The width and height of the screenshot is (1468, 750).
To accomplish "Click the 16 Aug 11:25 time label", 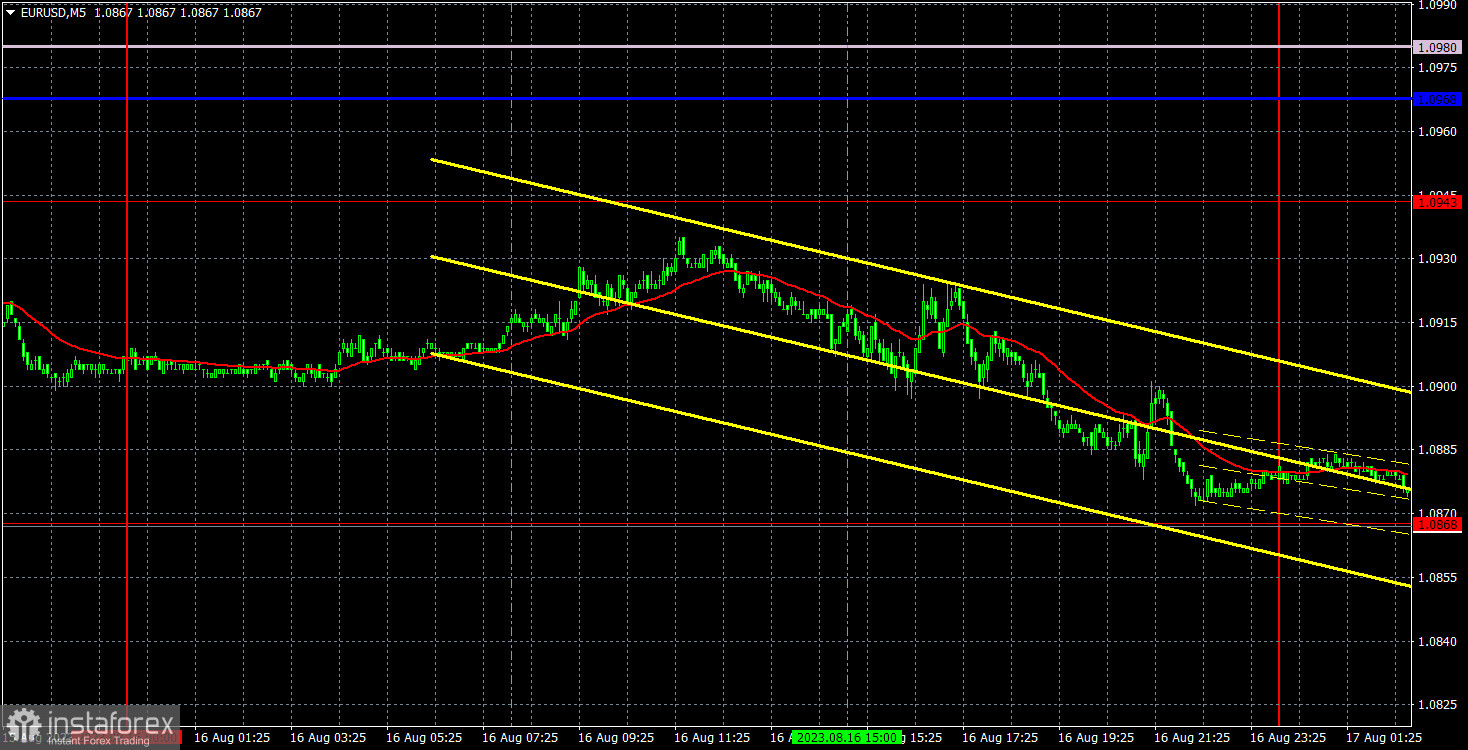I will [x=712, y=737].
